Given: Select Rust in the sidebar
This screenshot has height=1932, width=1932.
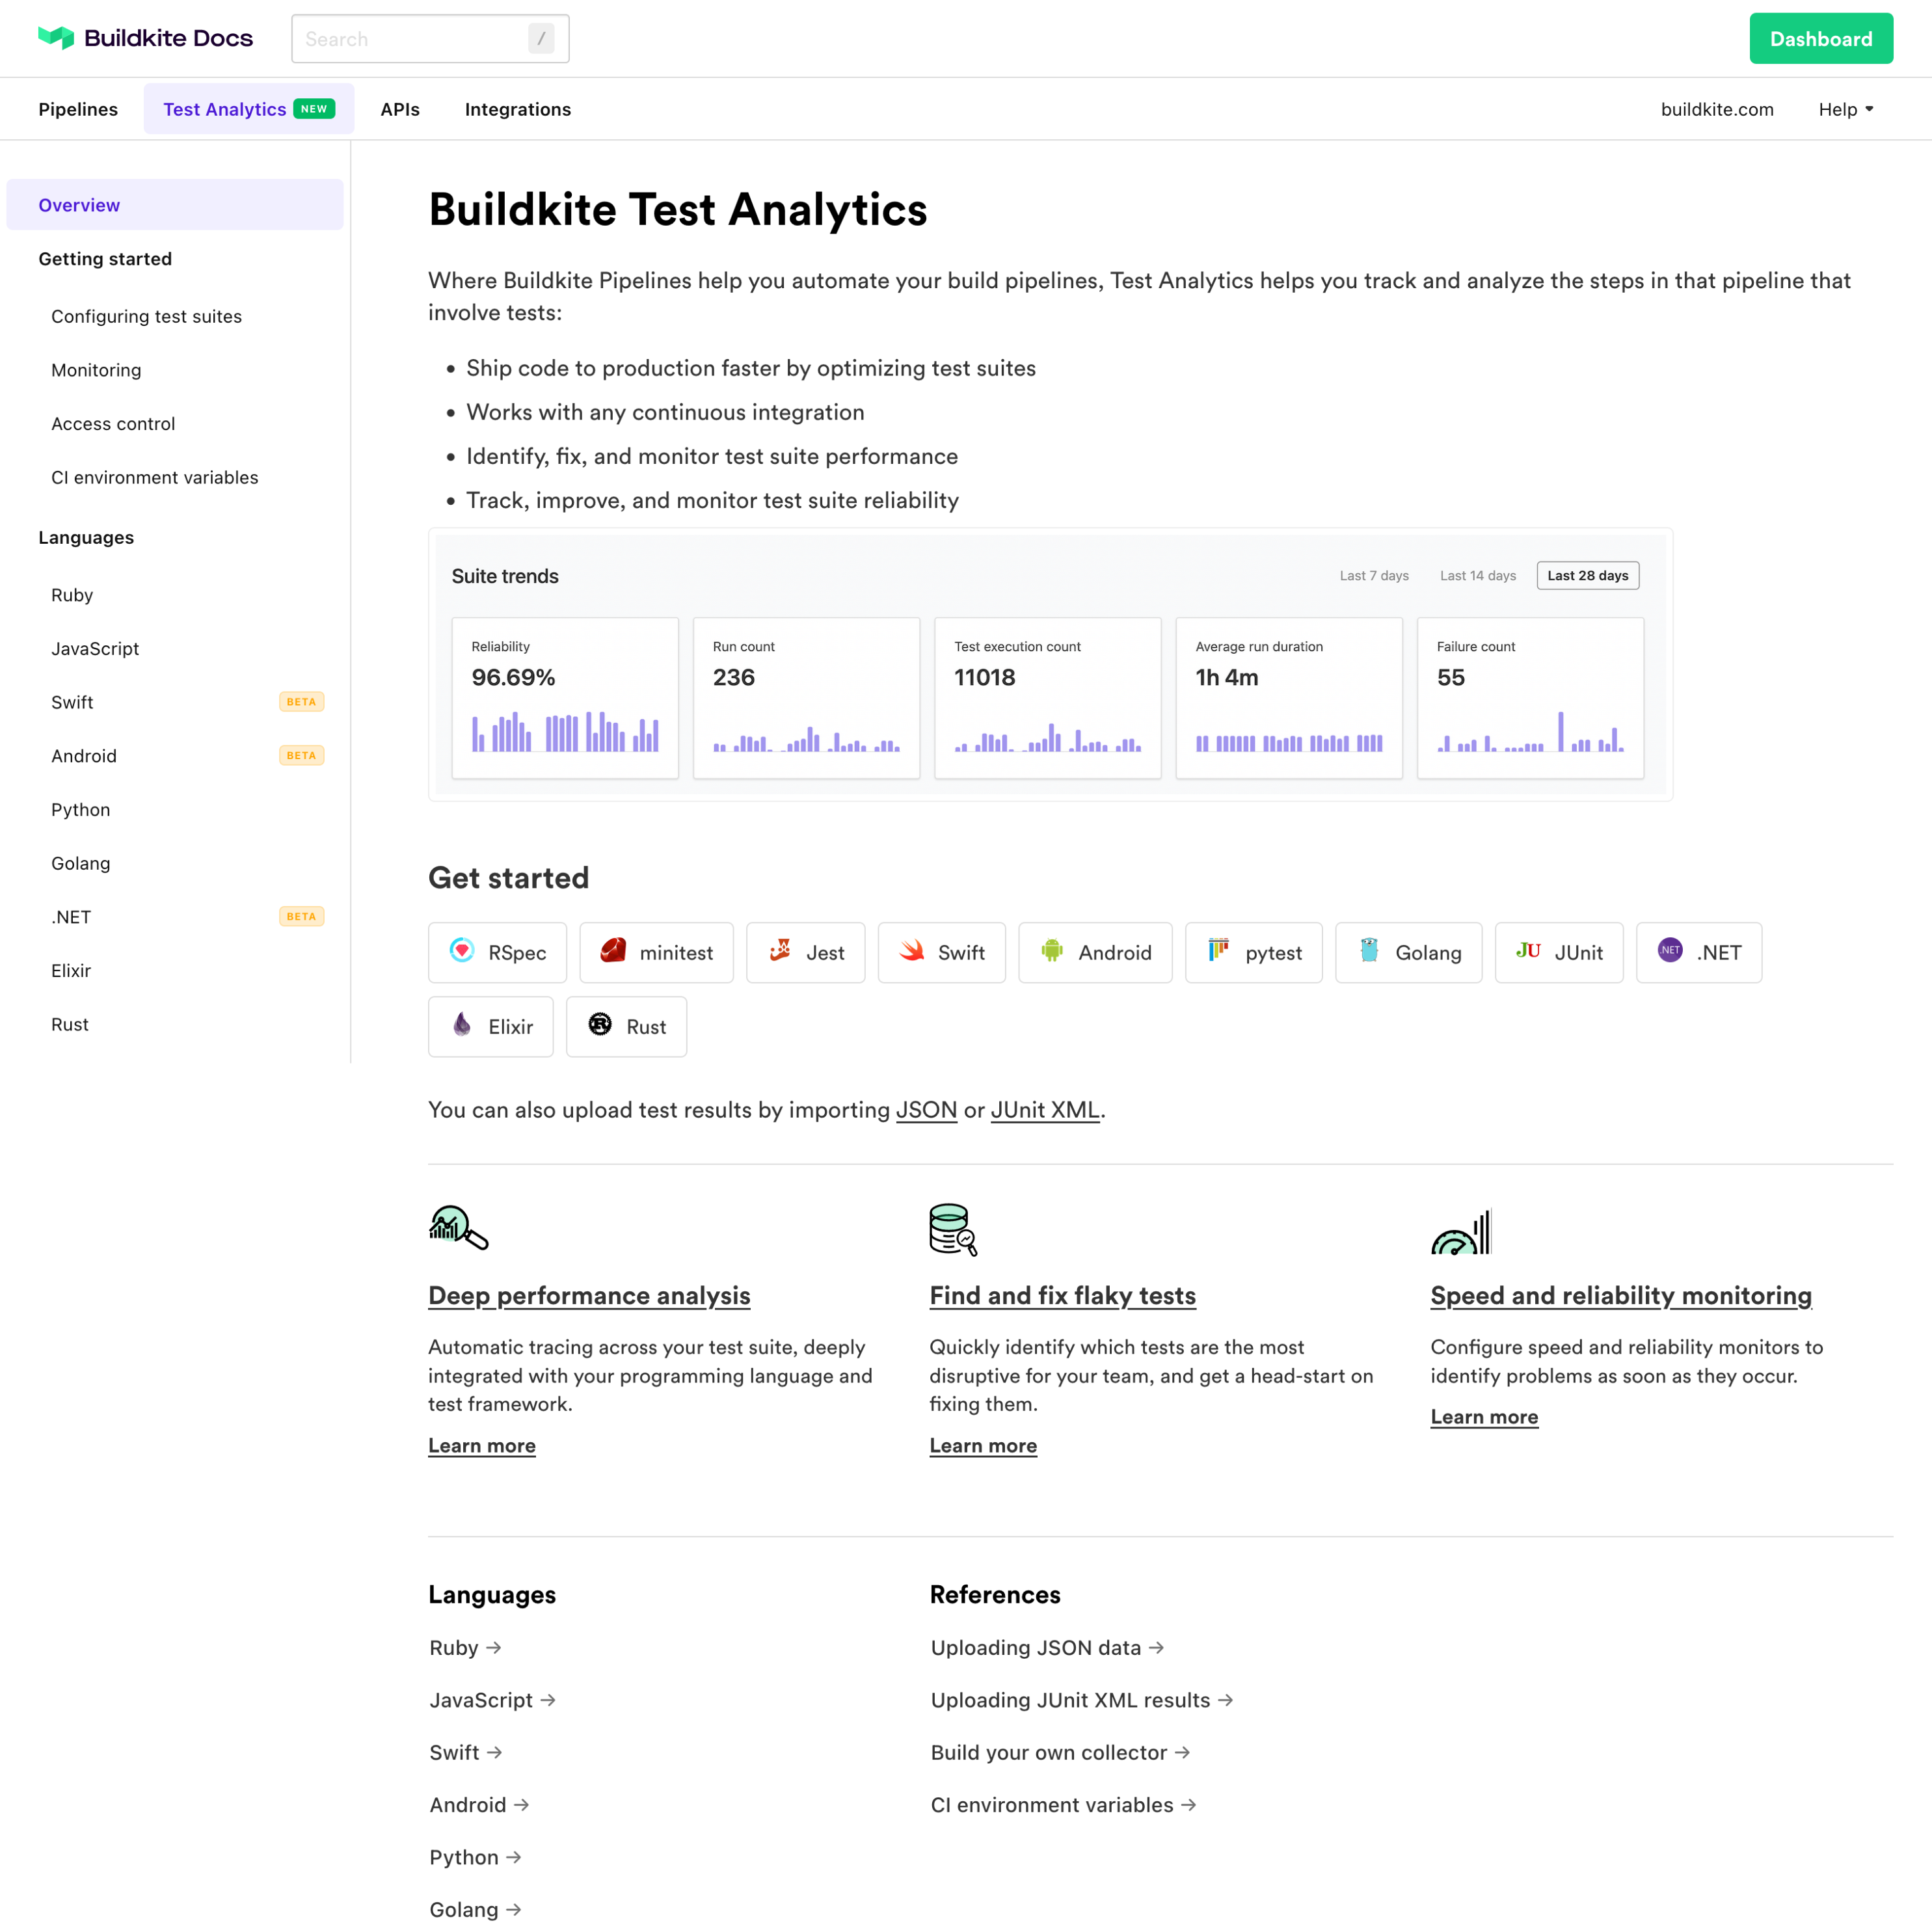Looking at the screenshot, I should 70,1025.
